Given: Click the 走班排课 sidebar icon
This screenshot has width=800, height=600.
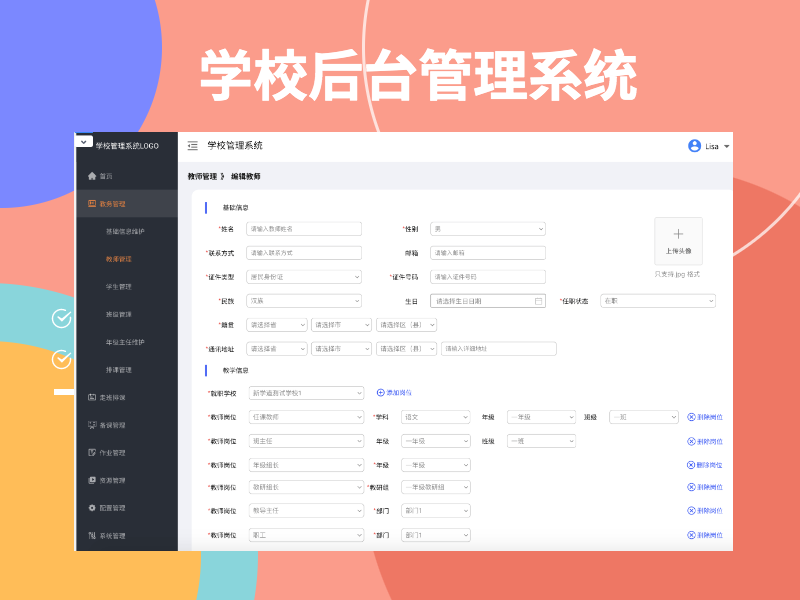Looking at the screenshot, I should coord(92,397).
